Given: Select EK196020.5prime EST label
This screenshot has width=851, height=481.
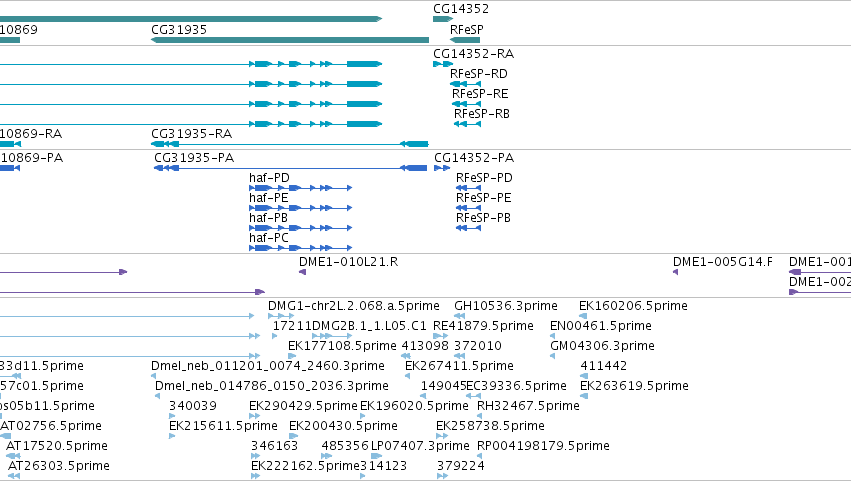Looking at the screenshot, I should [414, 407].
